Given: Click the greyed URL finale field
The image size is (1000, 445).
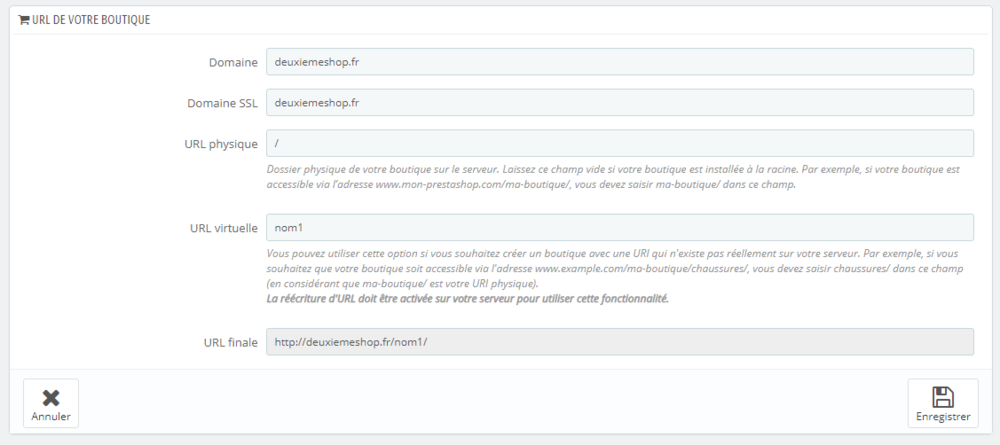Looking at the screenshot, I should pyautogui.click(x=619, y=342).
